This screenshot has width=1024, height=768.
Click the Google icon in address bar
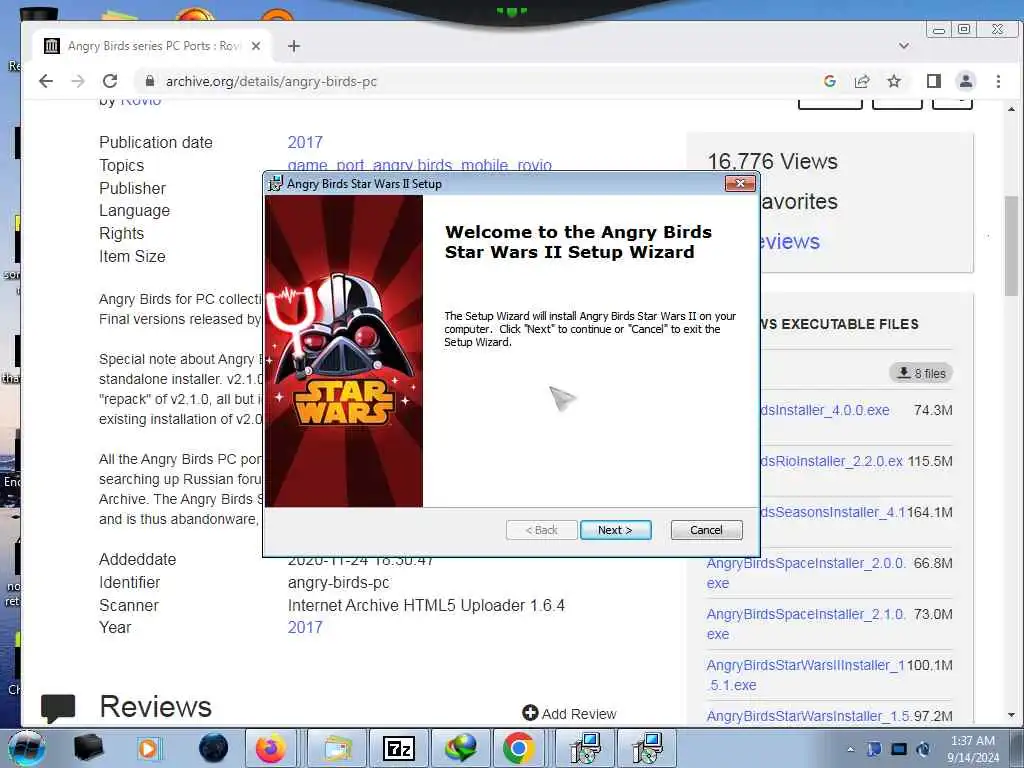pos(830,81)
